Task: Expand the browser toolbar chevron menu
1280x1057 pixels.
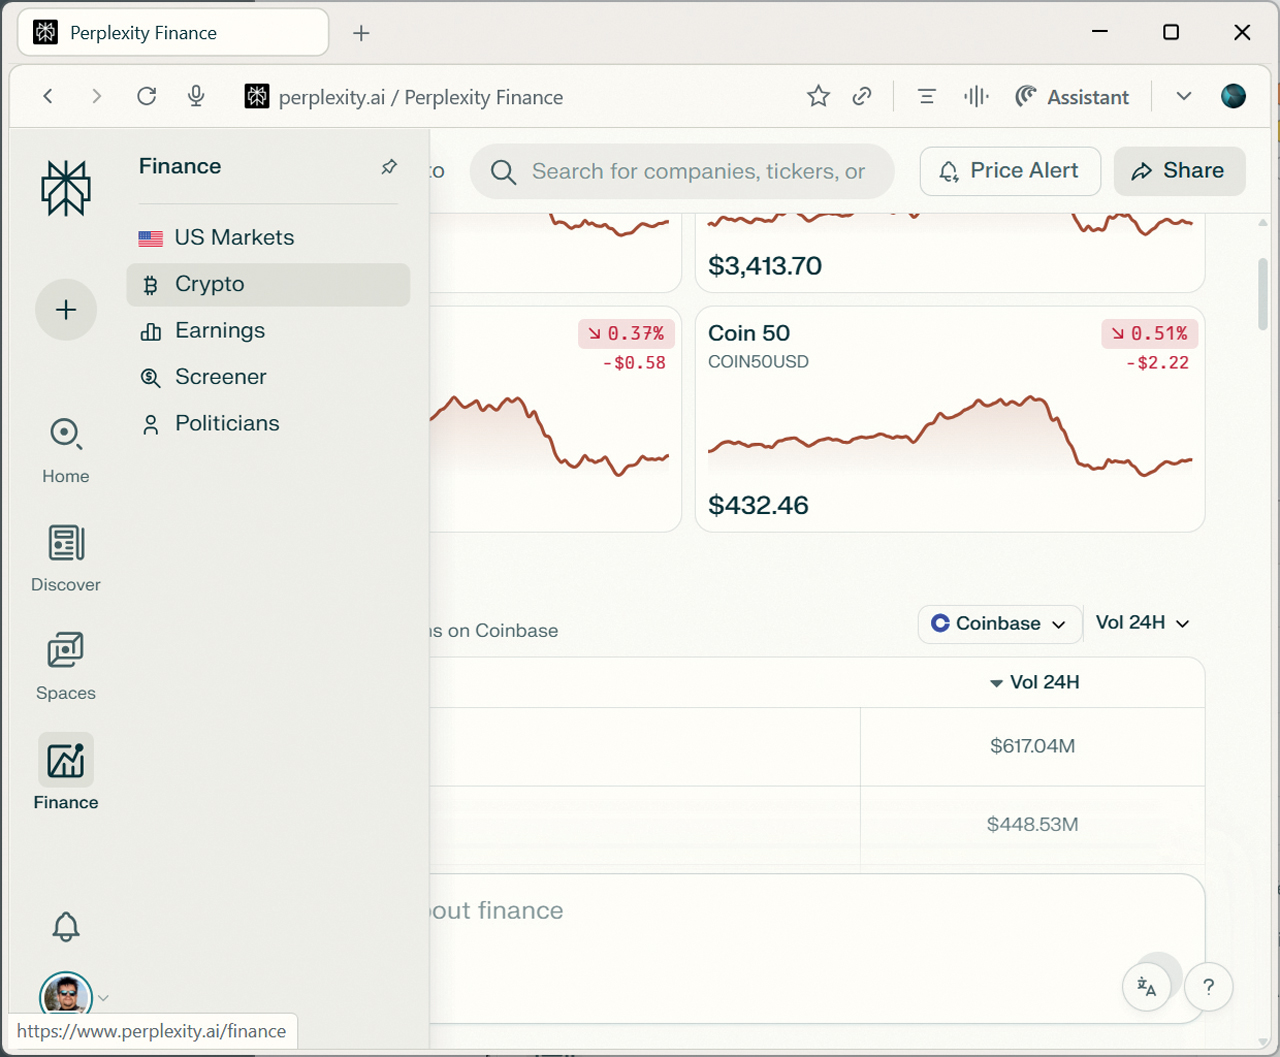Action: tap(1184, 96)
